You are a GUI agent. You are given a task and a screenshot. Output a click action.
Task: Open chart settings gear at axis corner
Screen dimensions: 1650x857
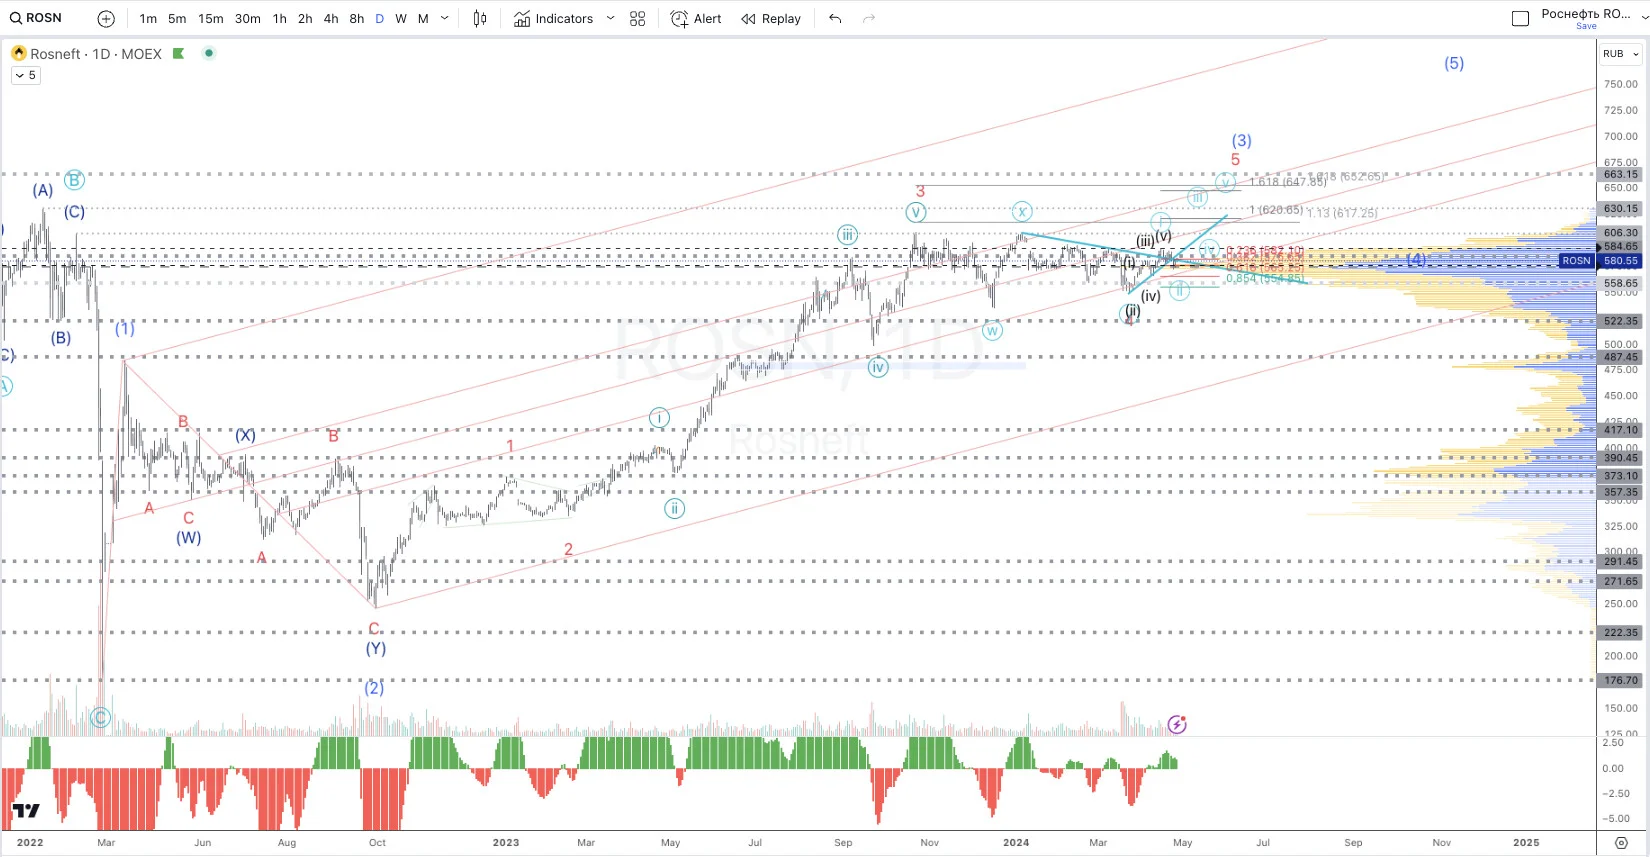(1621, 843)
